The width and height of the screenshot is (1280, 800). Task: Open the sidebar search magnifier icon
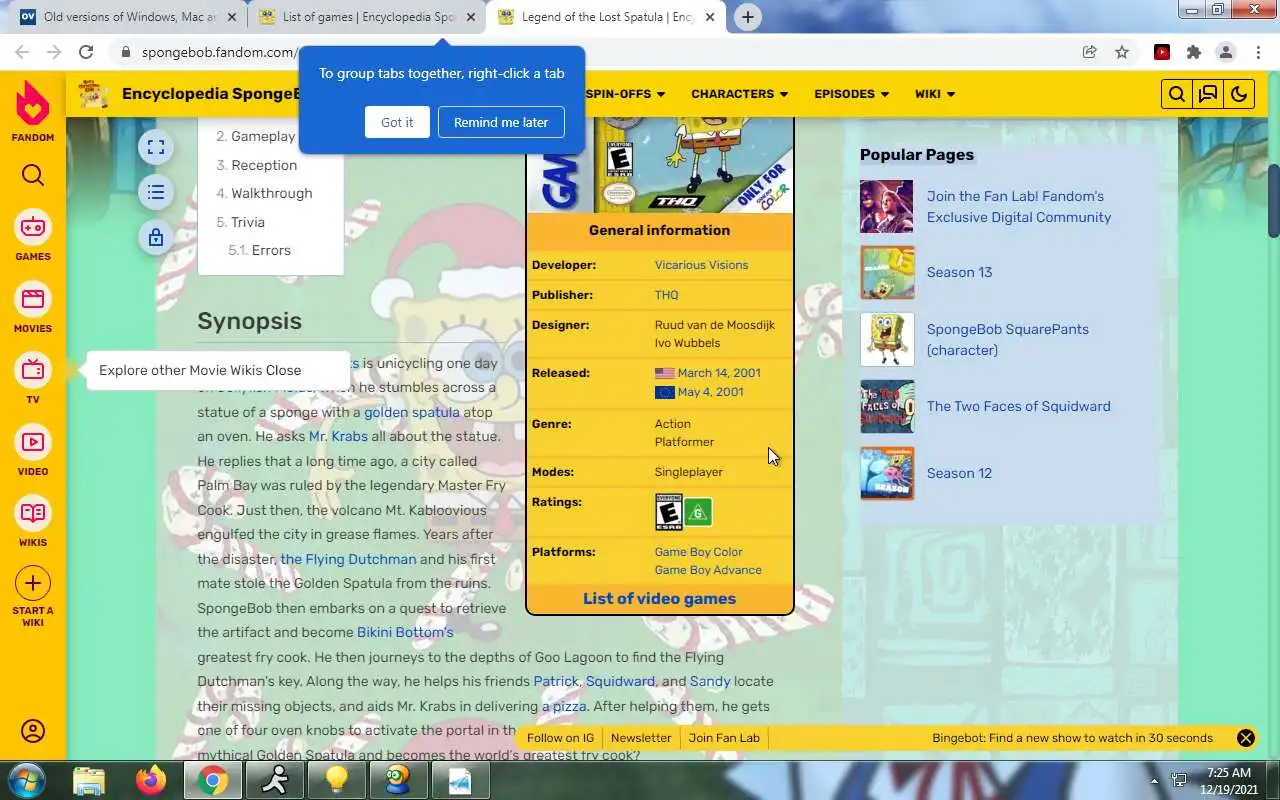(33, 176)
